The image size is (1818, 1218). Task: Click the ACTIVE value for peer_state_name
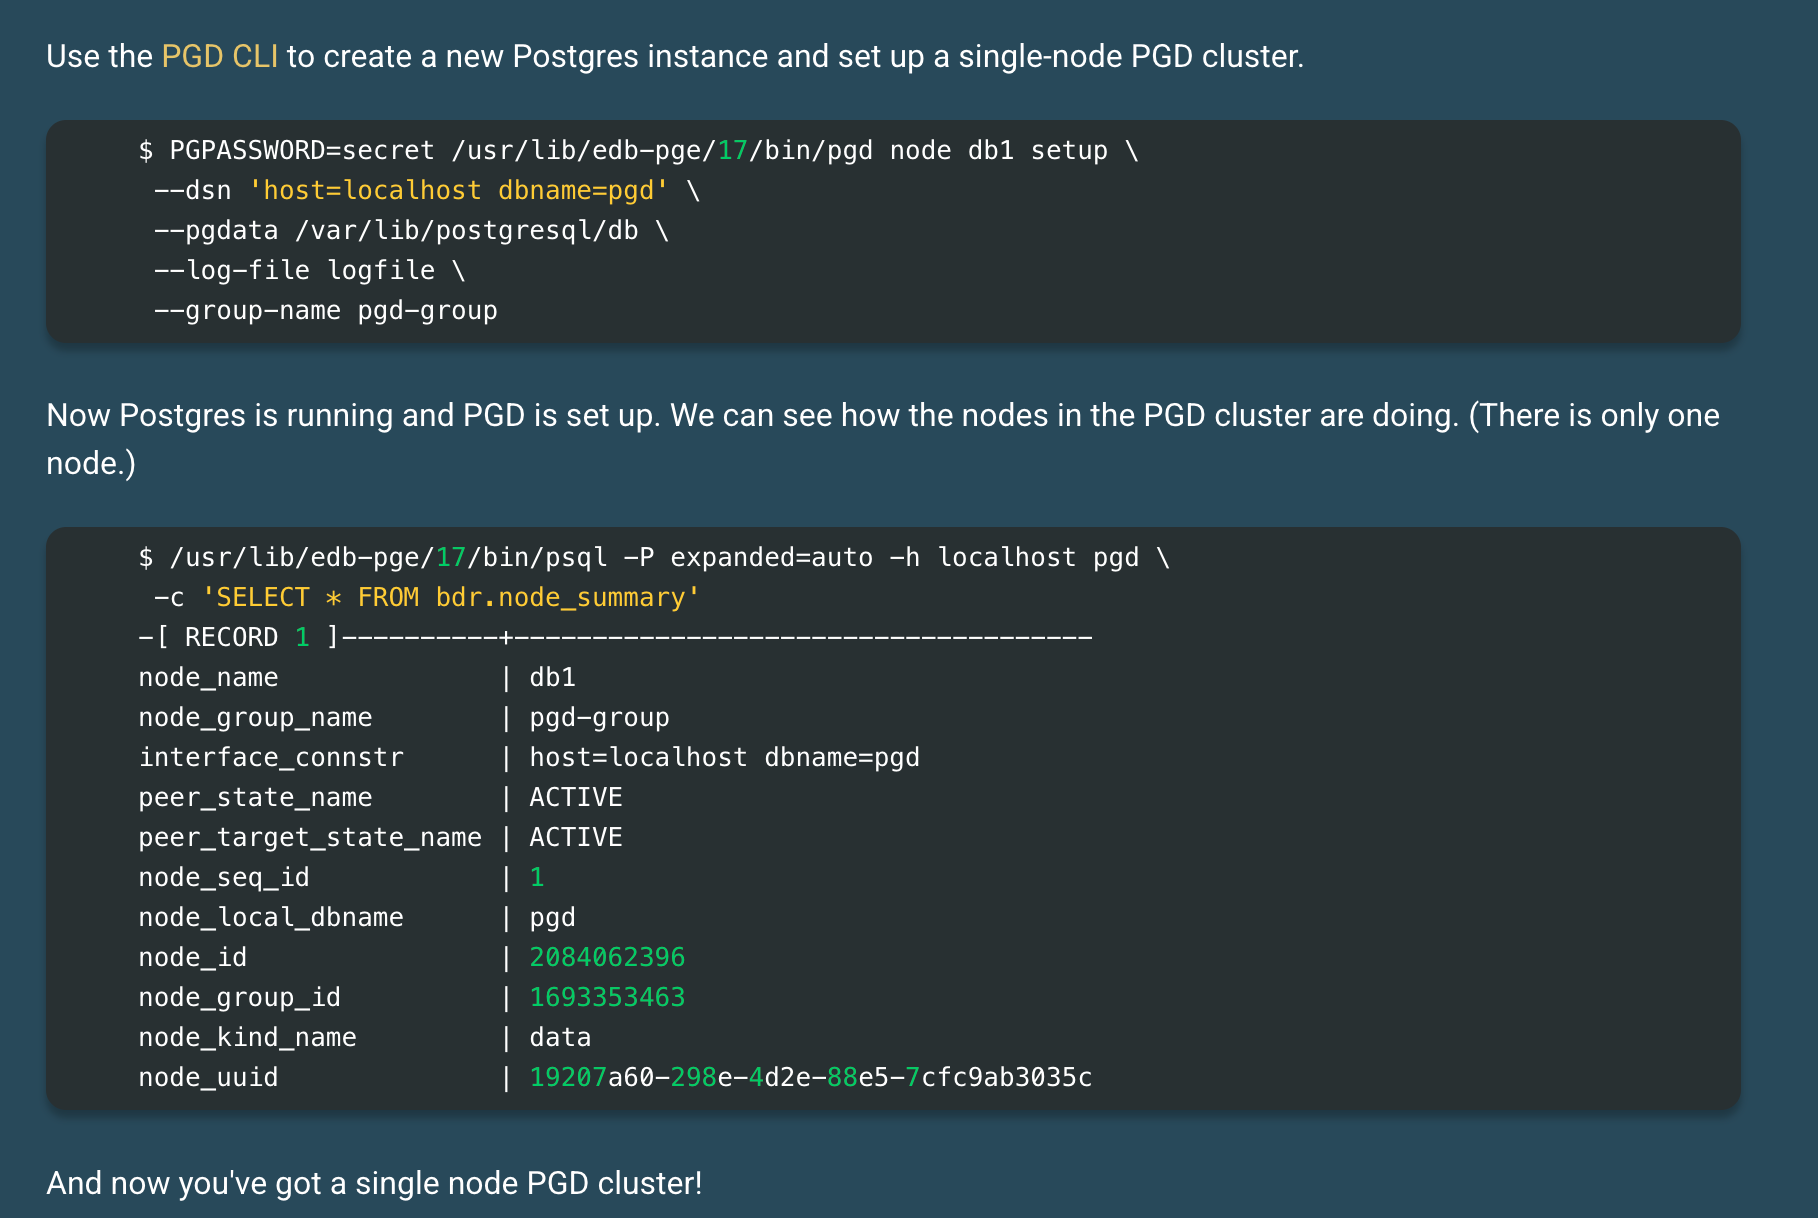click(x=576, y=797)
